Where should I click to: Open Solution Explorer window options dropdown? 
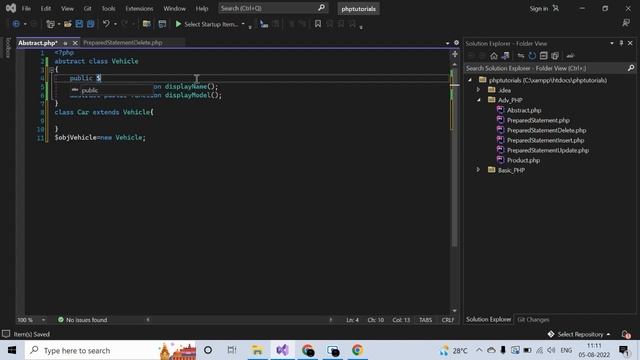click(x=612, y=43)
